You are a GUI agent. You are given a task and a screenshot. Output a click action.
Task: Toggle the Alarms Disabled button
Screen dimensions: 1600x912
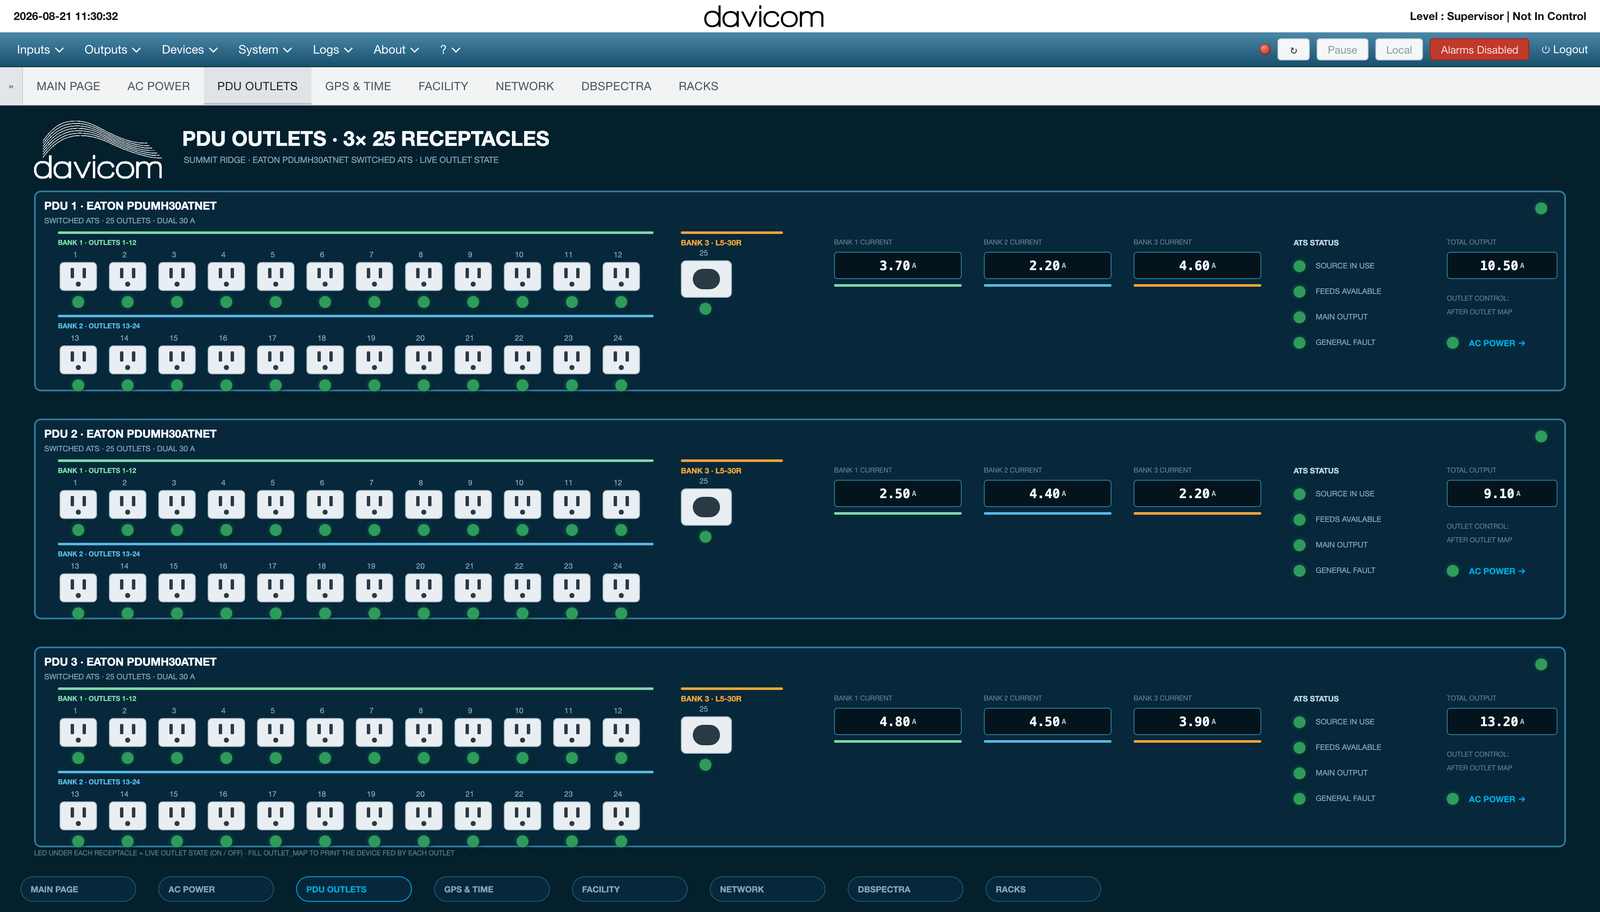tap(1479, 50)
